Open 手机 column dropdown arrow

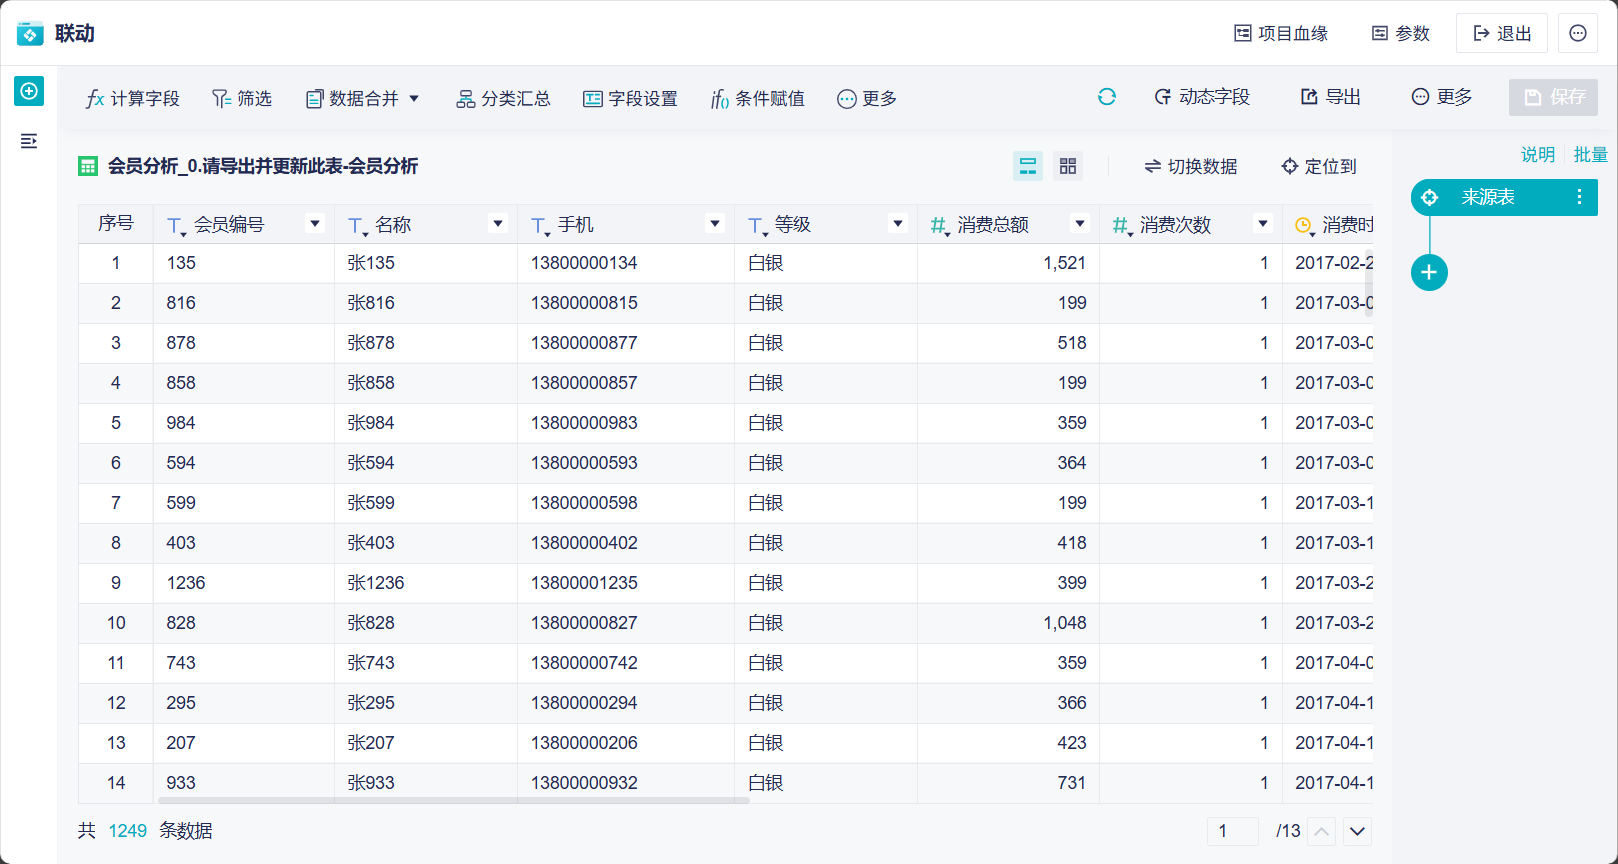tap(715, 224)
